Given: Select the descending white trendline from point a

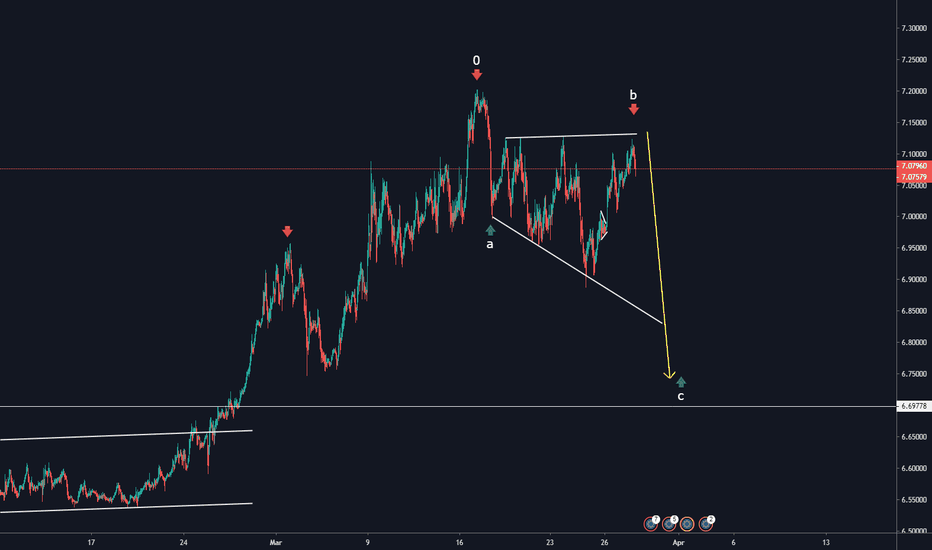Looking at the screenshot, I should coord(577,270).
